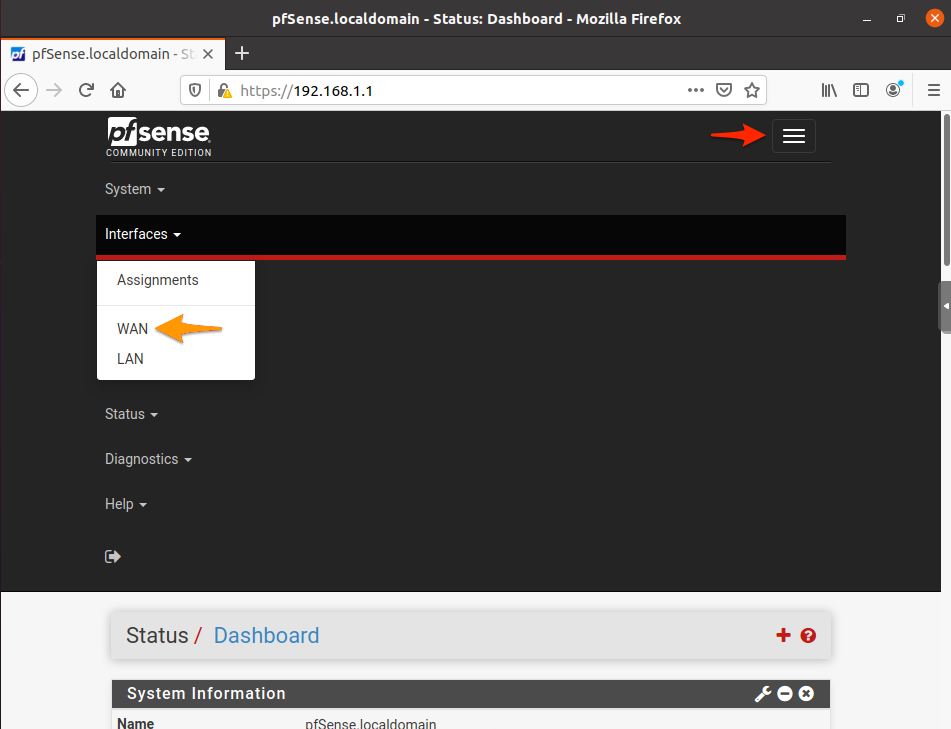Open the WAN interface settings
Screen dimensions: 951x729
[132, 328]
